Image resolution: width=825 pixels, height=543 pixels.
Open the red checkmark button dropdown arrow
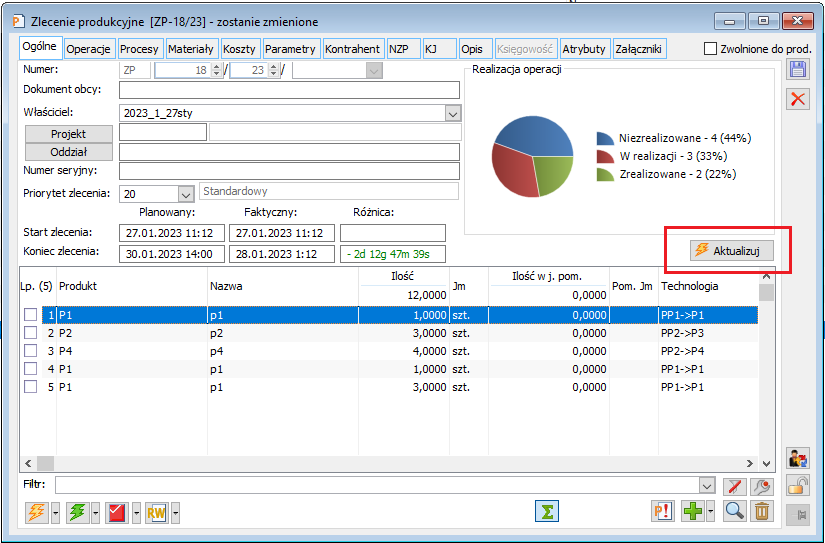tap(136, 512)
